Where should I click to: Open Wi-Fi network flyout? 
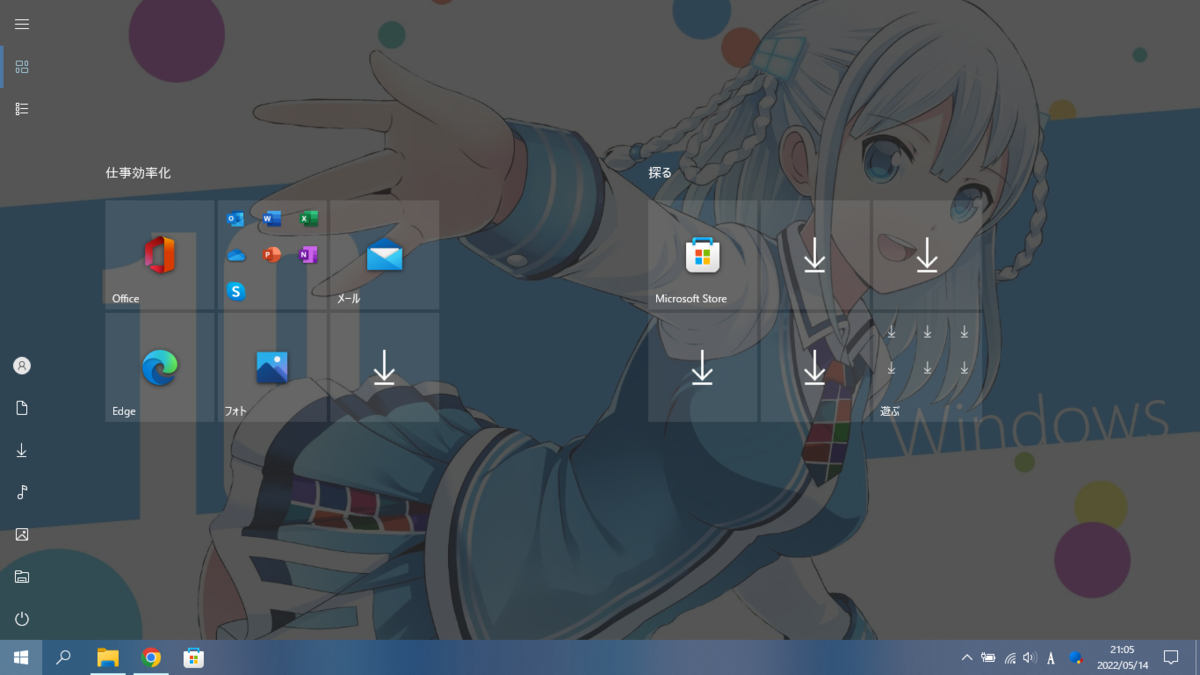pyautogui.click(x=1010, y=657)
